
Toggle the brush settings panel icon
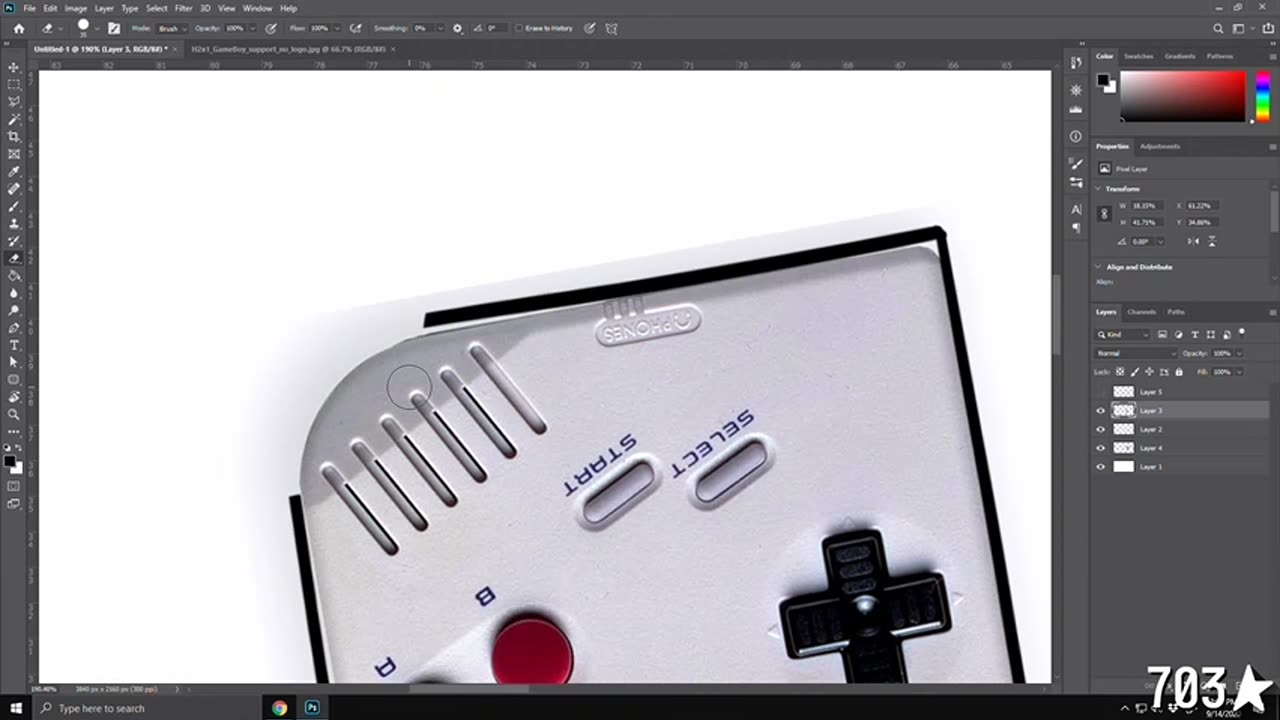(114, 28)
